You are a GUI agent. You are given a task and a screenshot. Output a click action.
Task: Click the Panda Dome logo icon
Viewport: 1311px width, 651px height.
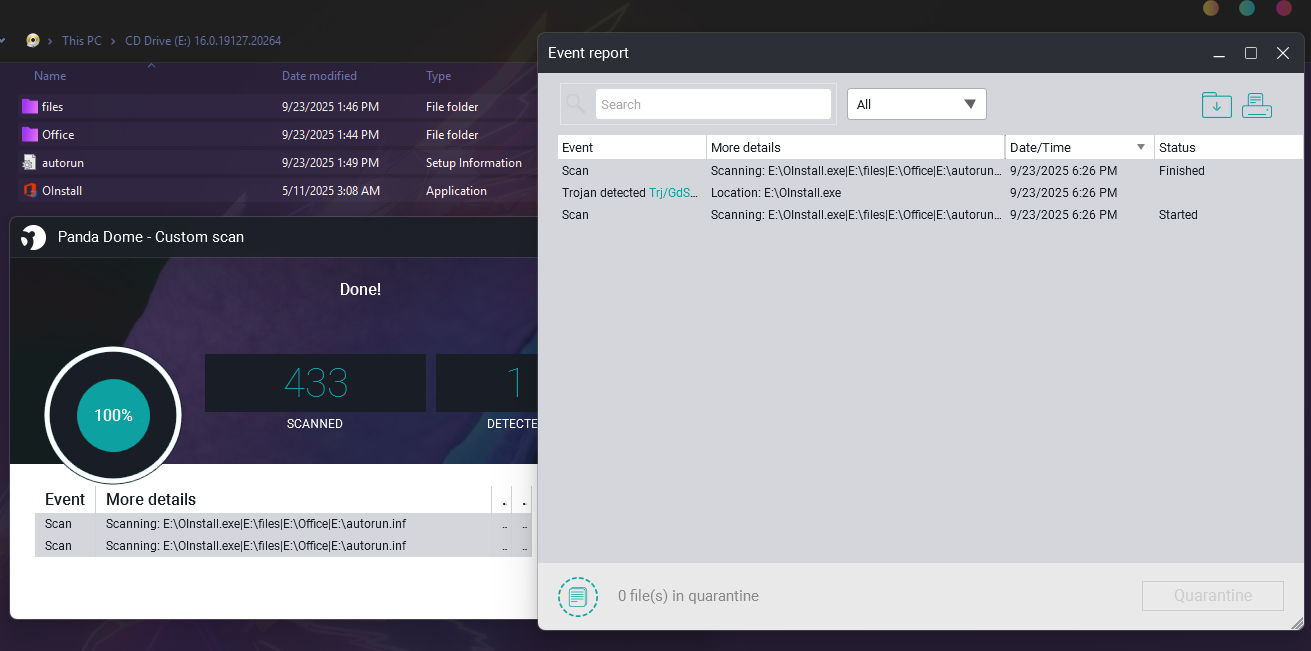pyautogui.click(x=33, y=237)
